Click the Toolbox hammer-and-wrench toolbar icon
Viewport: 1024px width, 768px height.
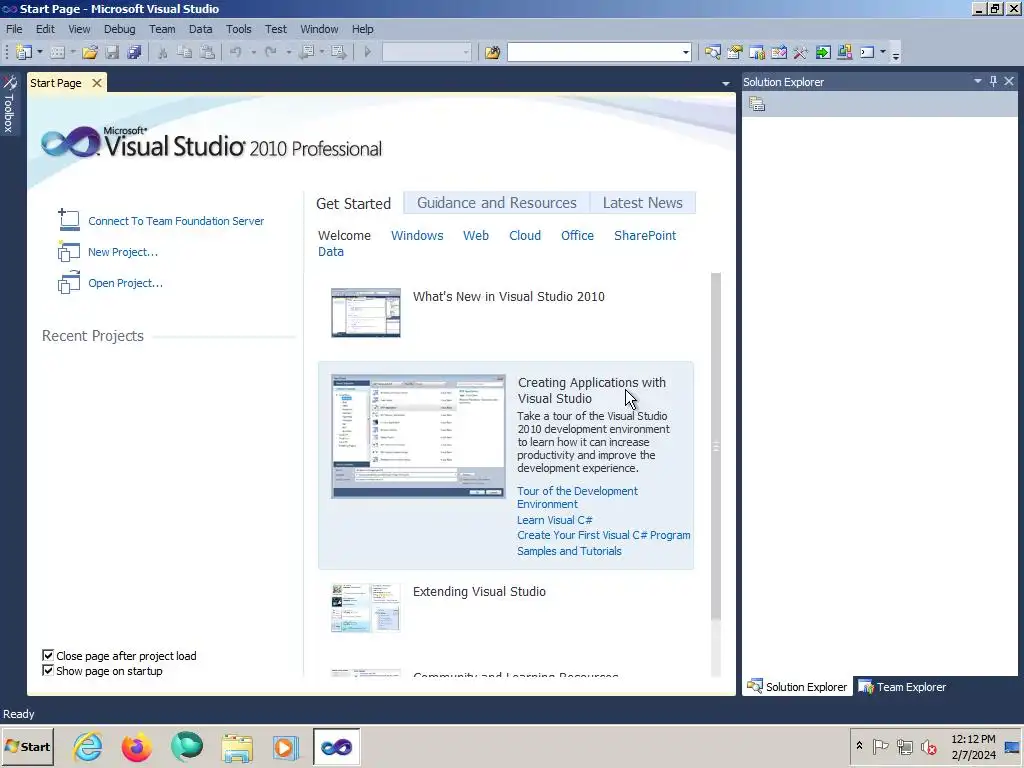[801, 52]
